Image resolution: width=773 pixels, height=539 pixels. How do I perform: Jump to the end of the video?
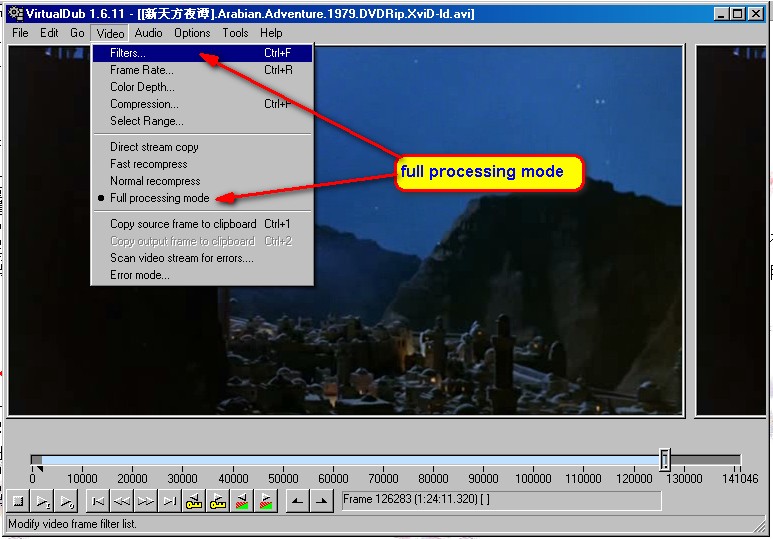pyautogui.click(x=170, y=501)
